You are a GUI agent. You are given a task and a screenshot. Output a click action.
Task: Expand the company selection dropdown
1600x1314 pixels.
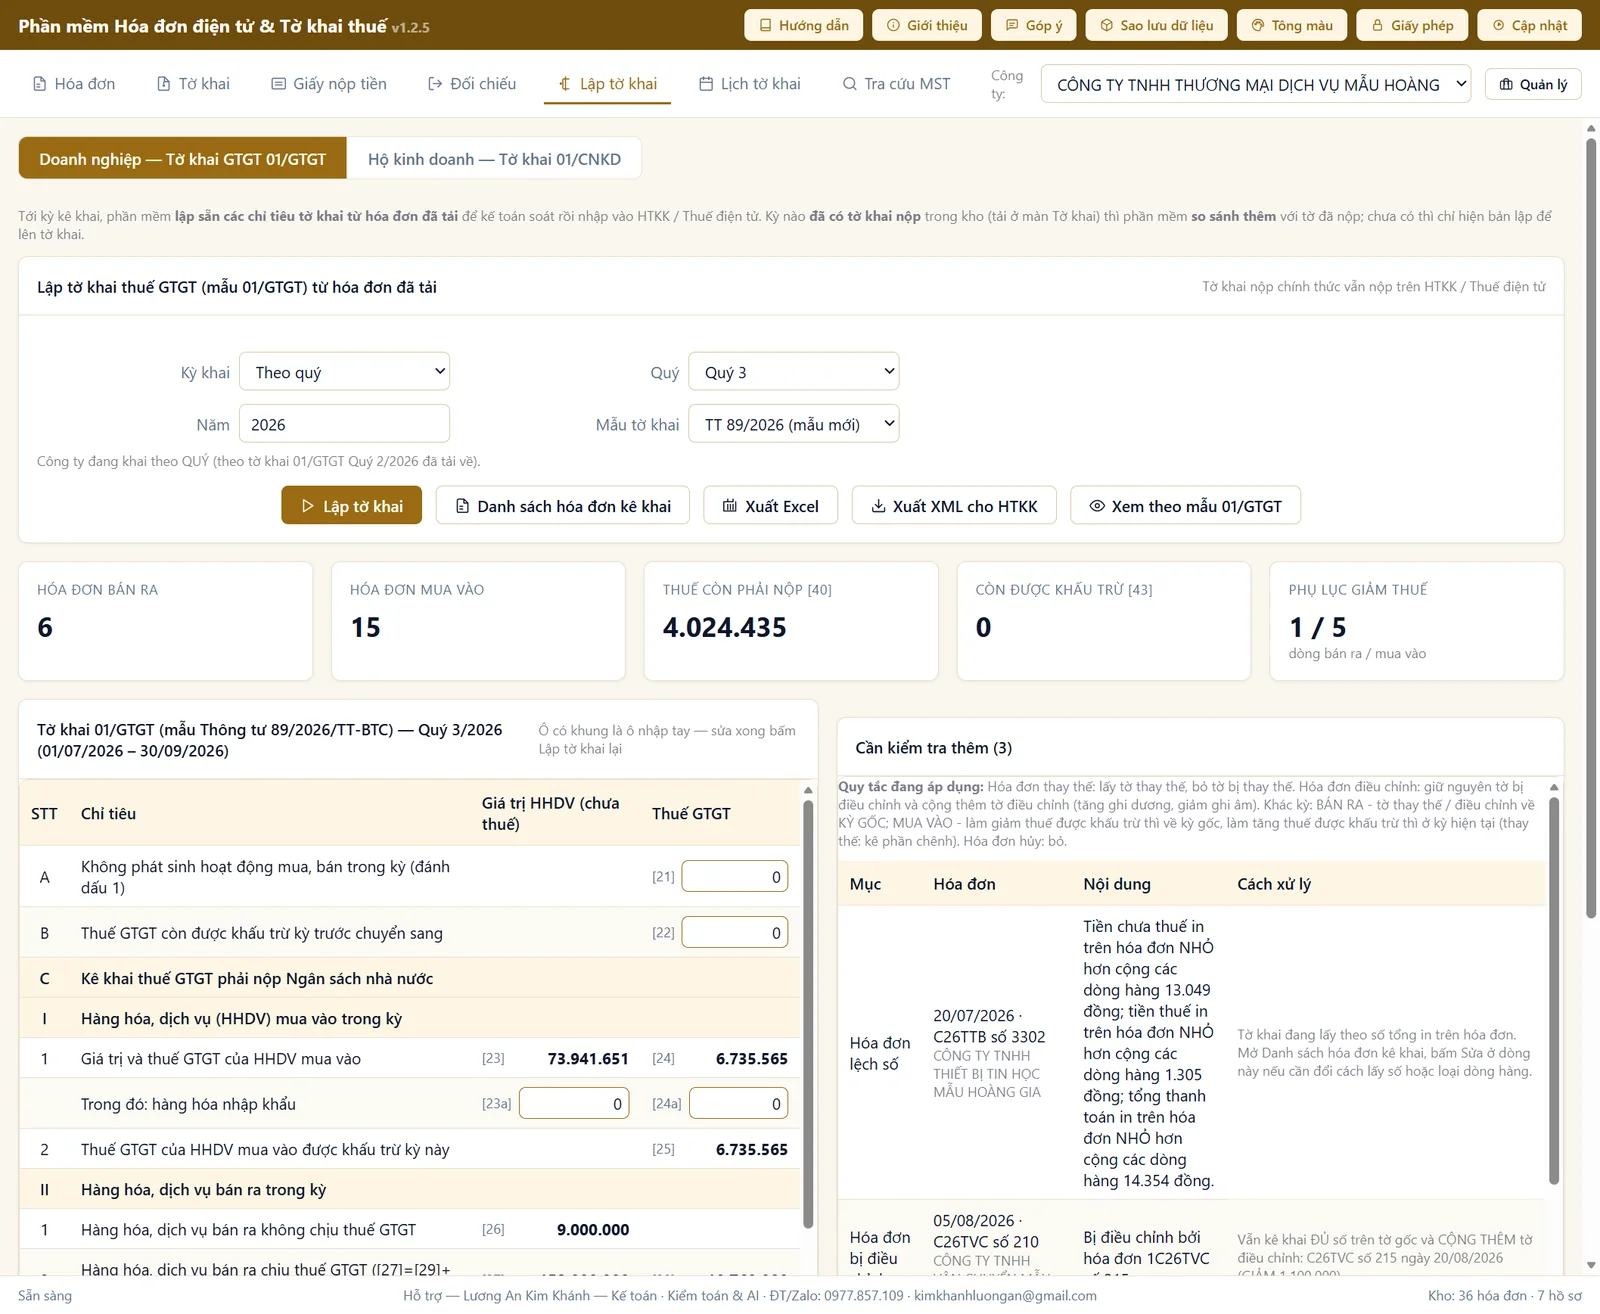tap(1256, 85)
